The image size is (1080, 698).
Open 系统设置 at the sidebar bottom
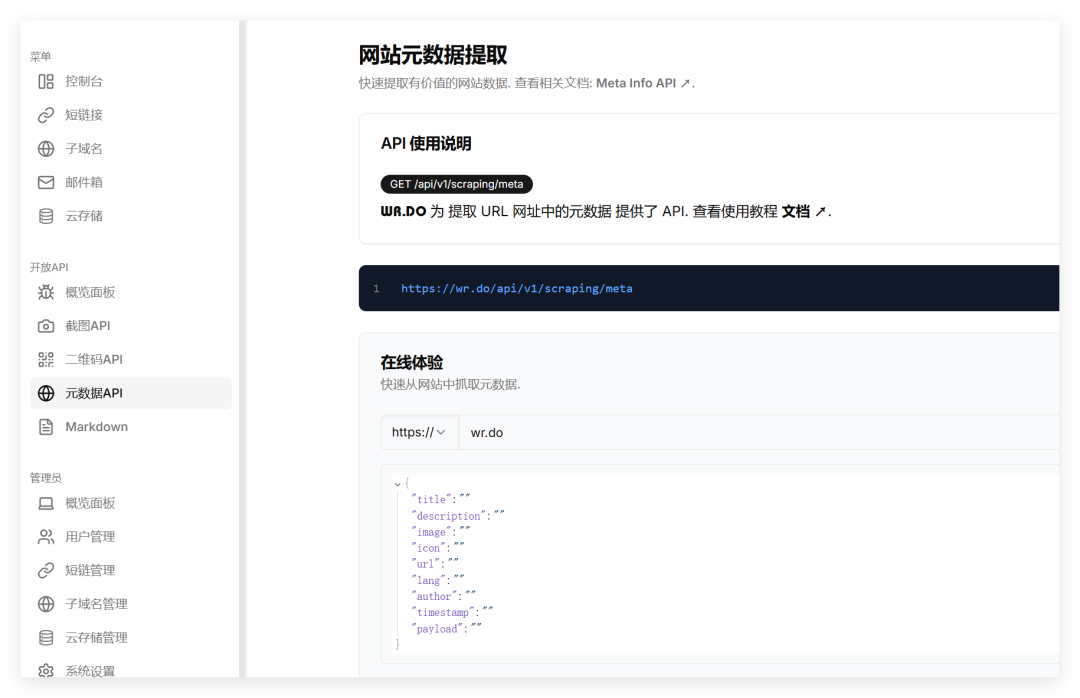pyautogui.click(x=131, y=670)
